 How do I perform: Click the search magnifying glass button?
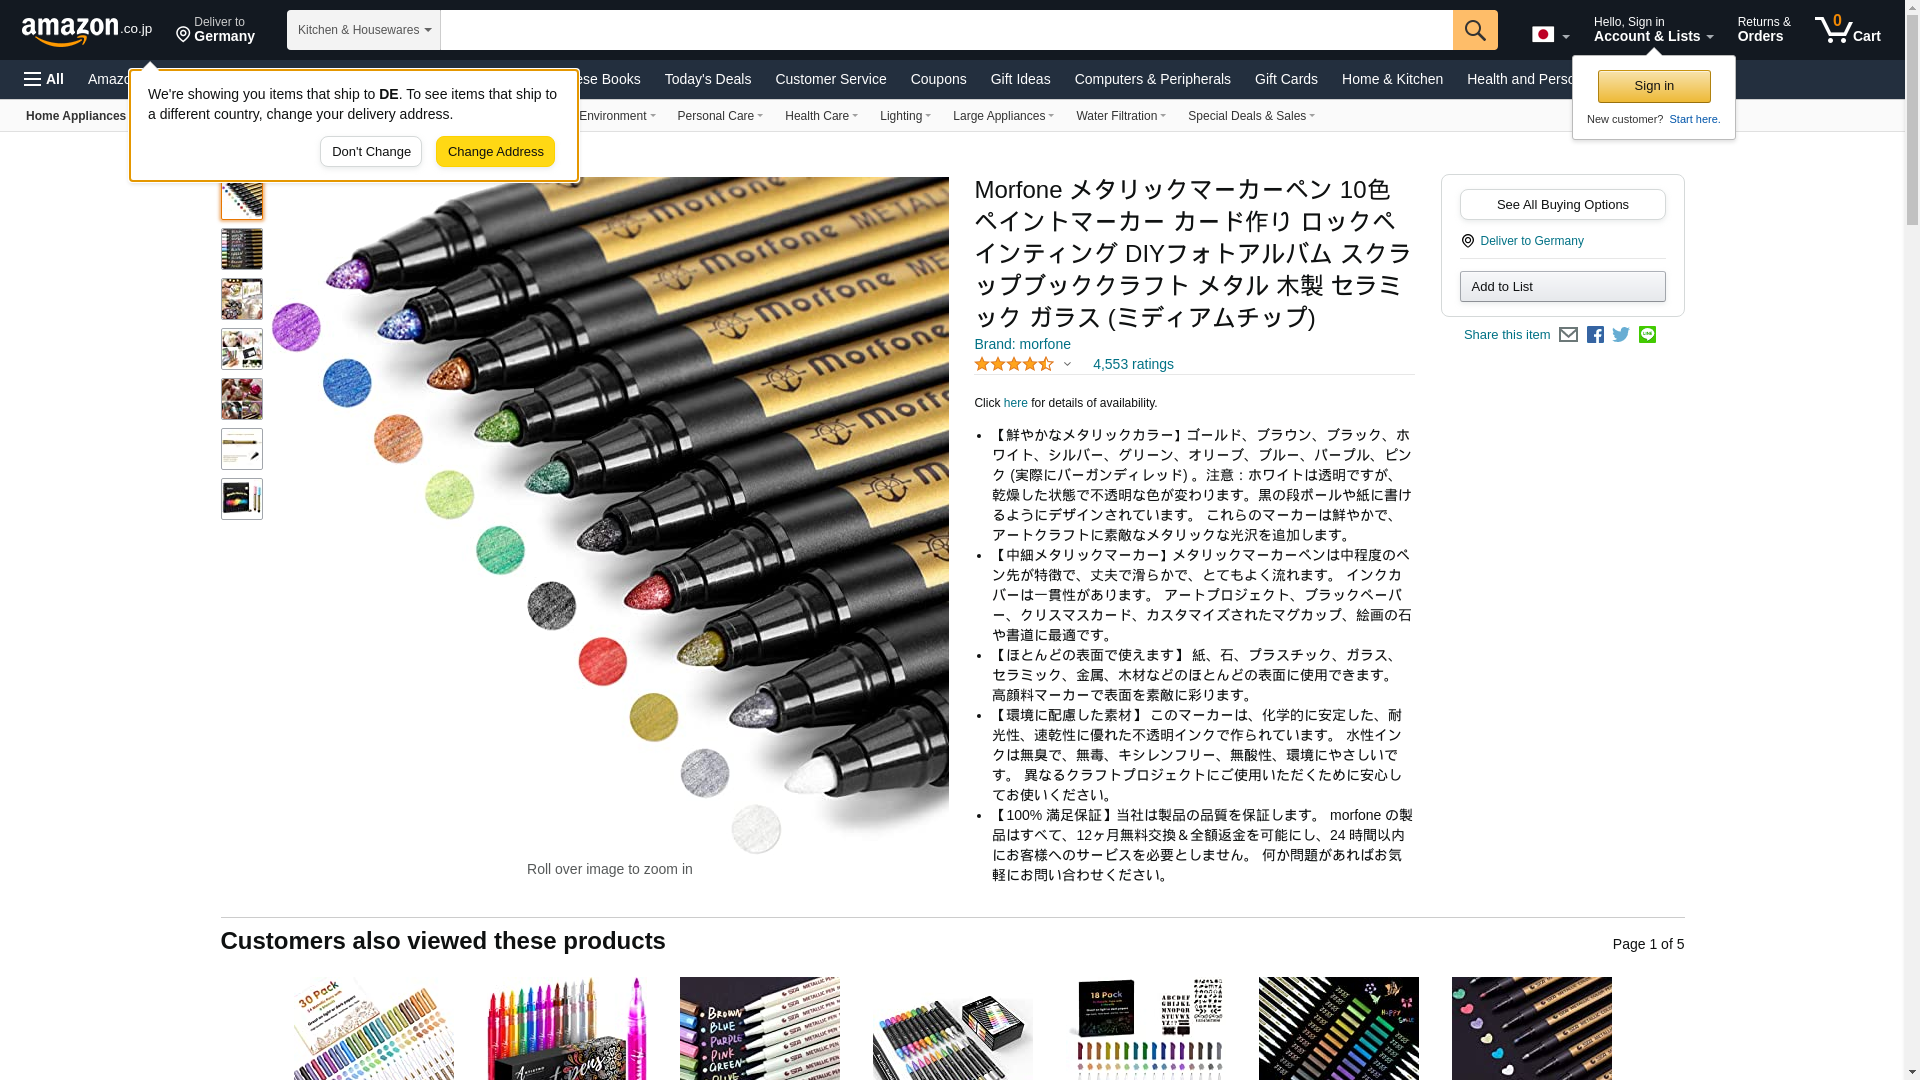click(x=1475, y=30)
